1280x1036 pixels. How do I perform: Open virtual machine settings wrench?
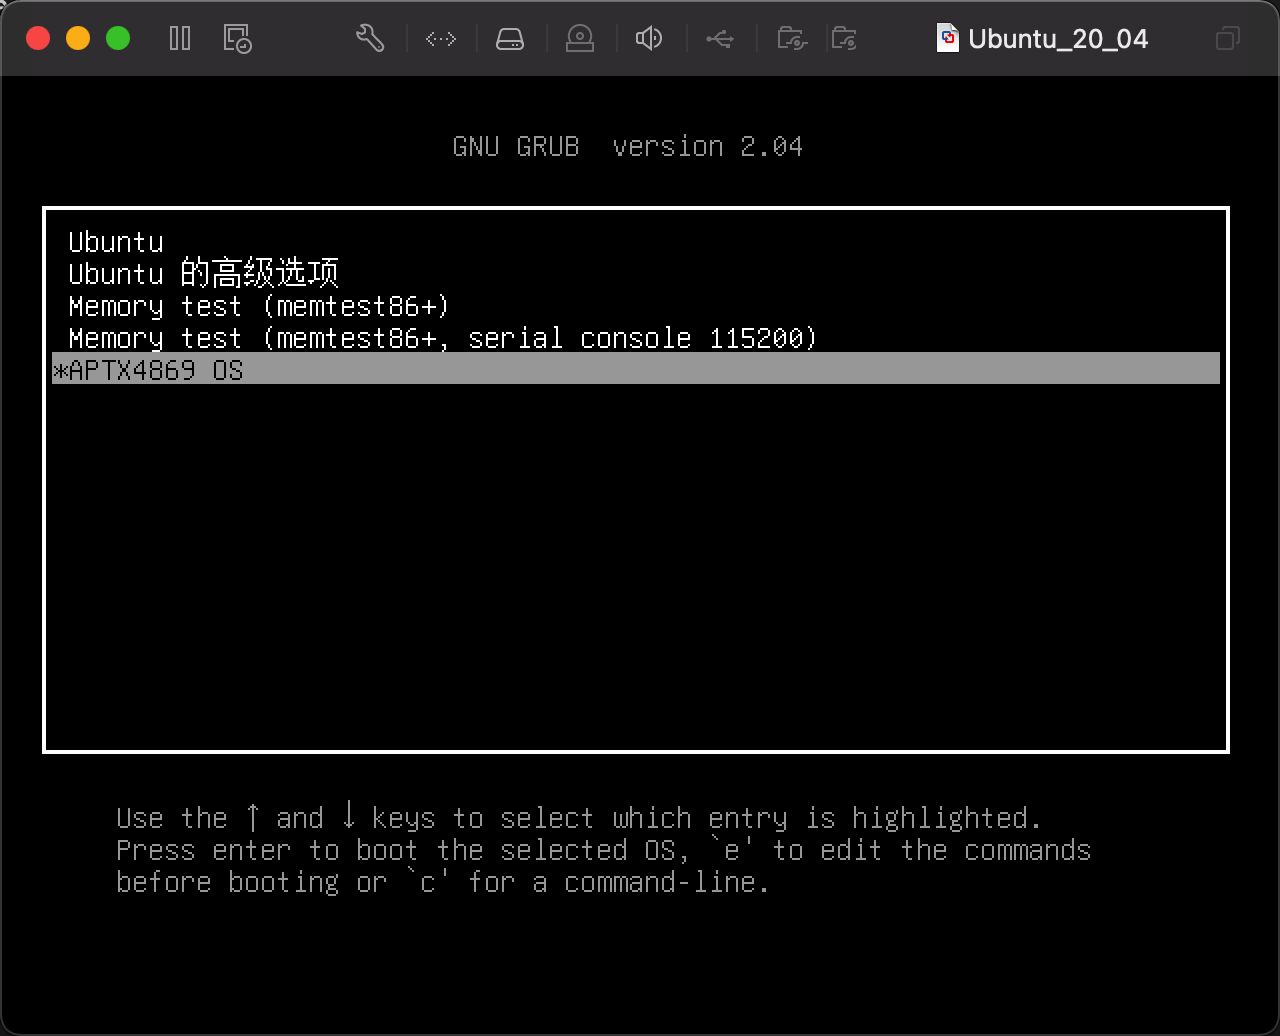(370, 39)
